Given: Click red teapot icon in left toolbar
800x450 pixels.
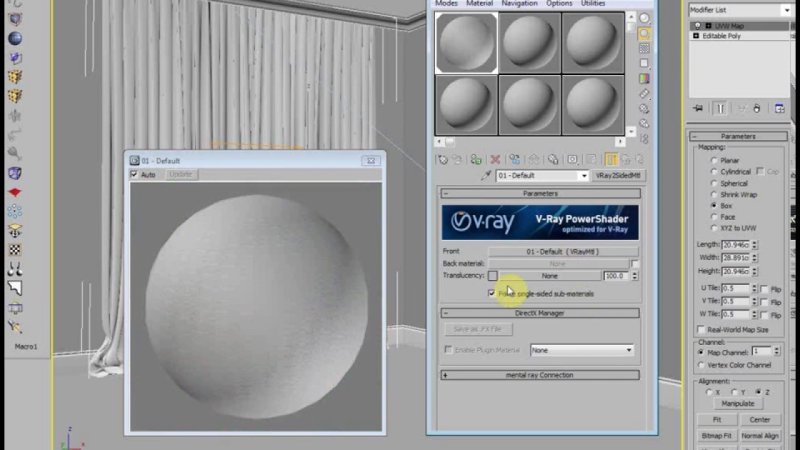Looking at the screenshot, I should (x=15, y=192).
